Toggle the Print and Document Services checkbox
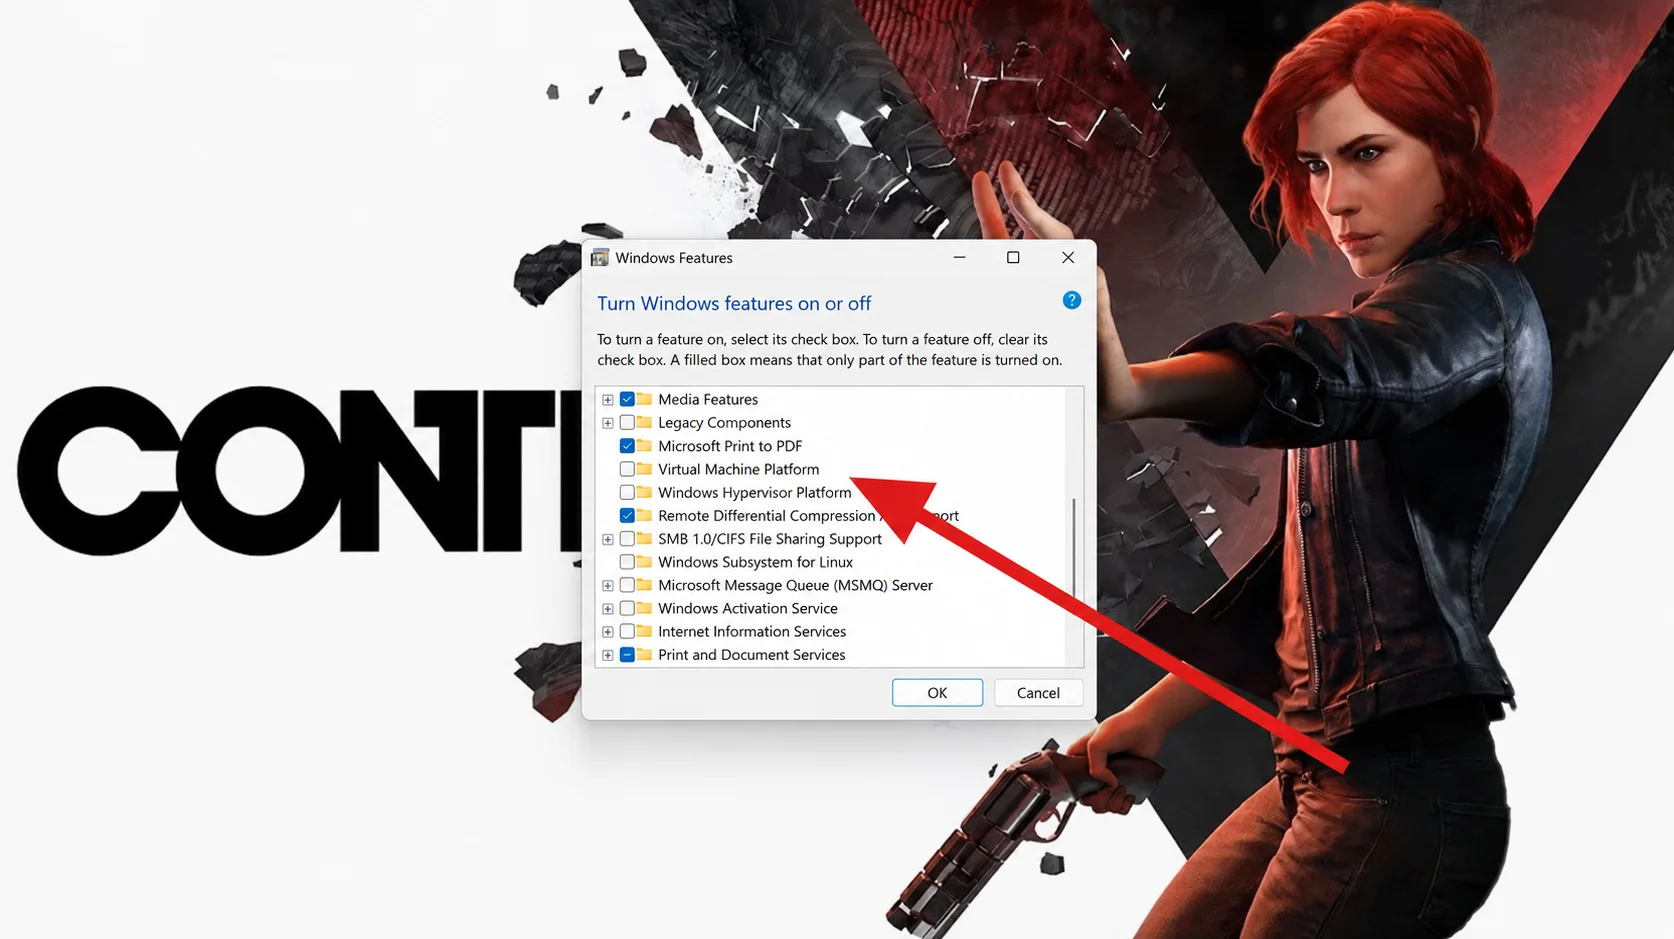Image resolution: width=1674 pixels, height=939 pixels. [627, 654]
